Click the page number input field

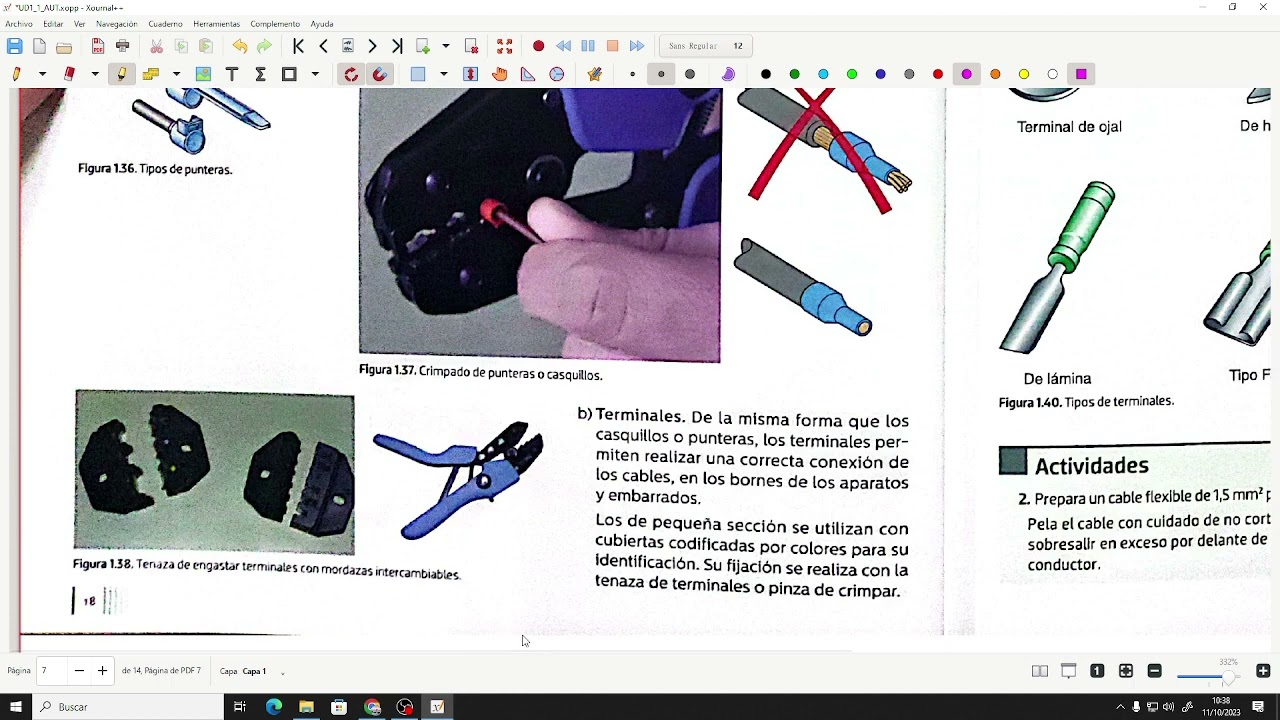coord(50,671)
